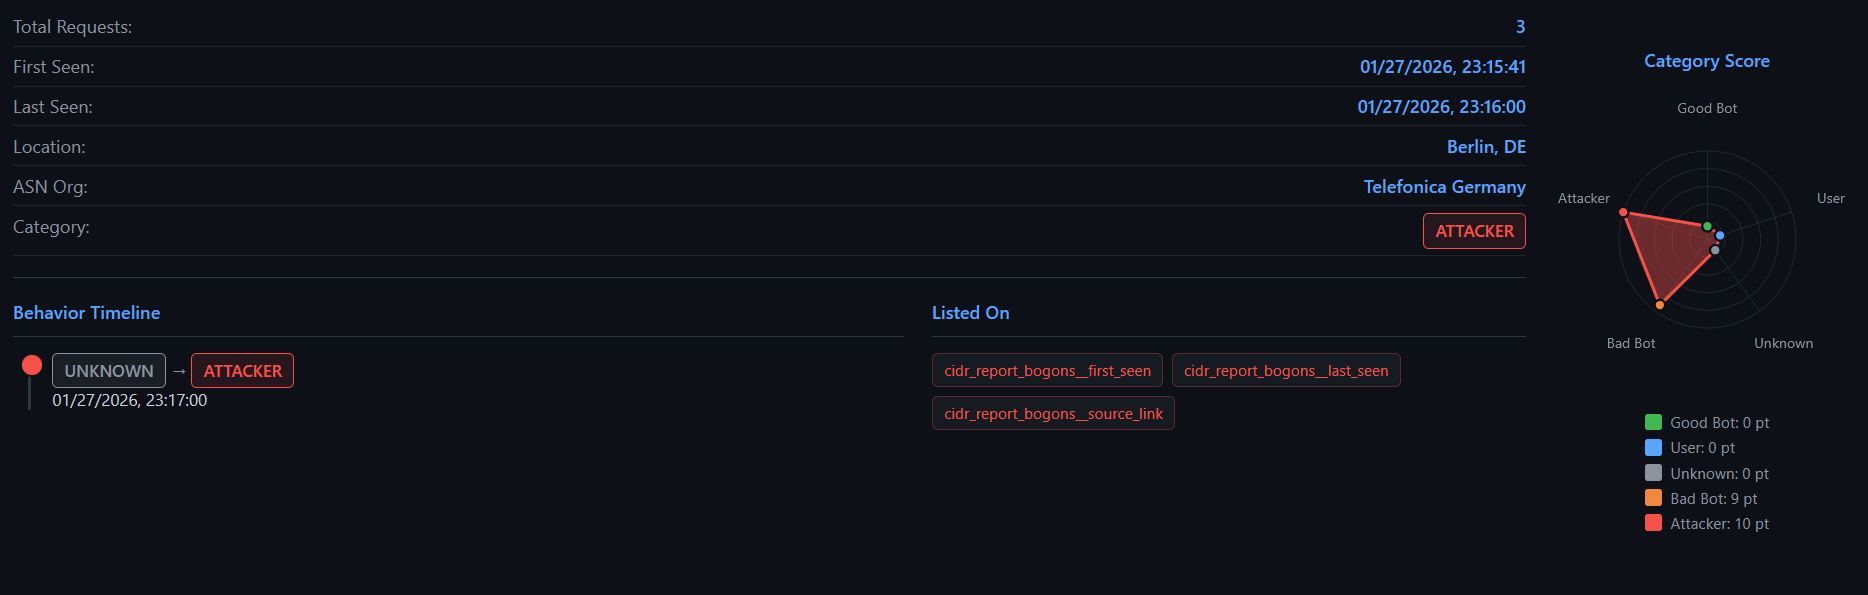Image resolution: width=1868 pixels, height=595 pixels.
Task: Click the Listed On section heading
Action: click(970, 313)
